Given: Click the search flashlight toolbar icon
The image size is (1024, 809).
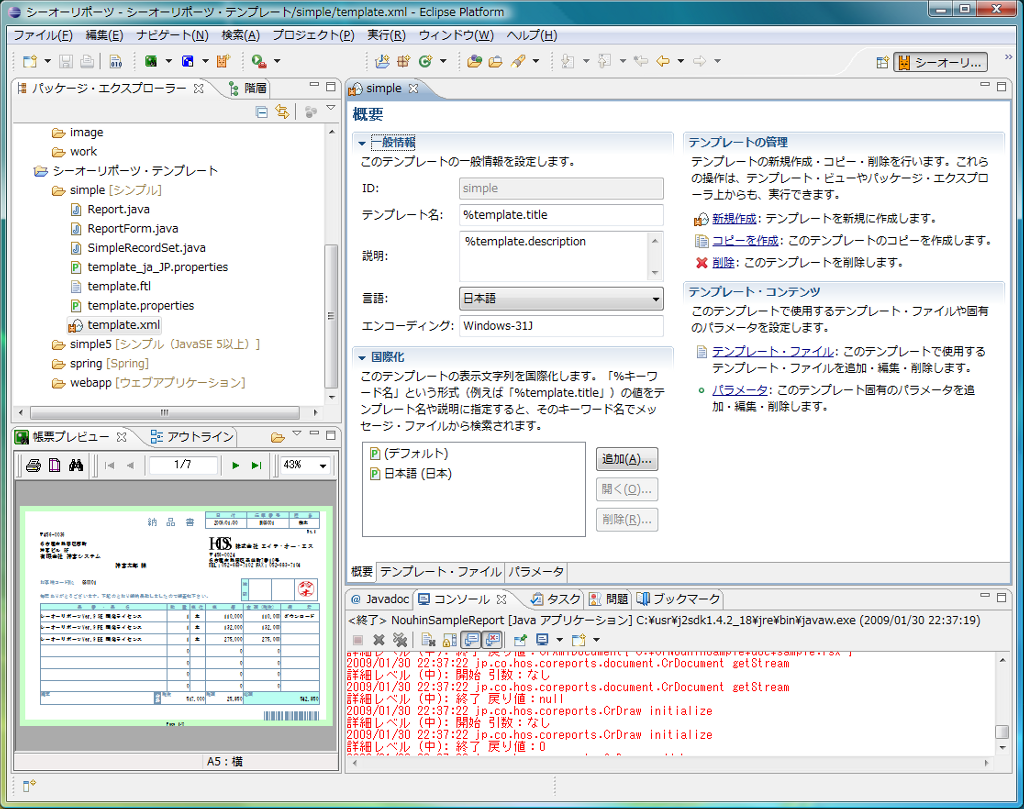Looking at the screenshot, I should pyautogui.click(x=518, y=61).
